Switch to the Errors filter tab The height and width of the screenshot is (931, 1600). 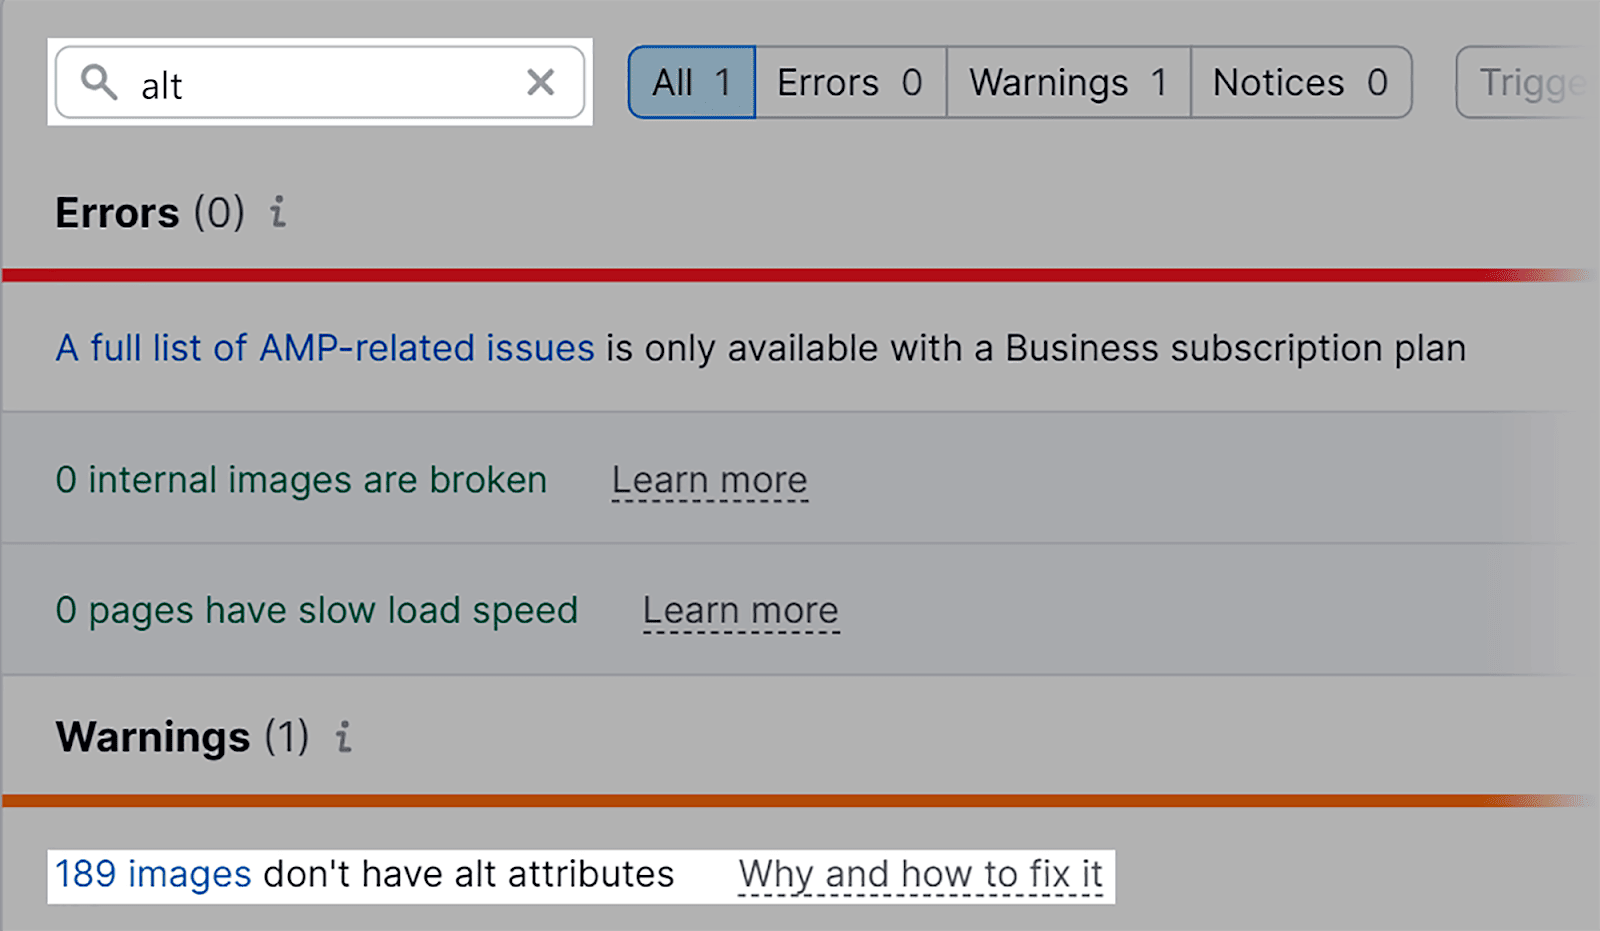pyautogui.click(x=849, y=83)
